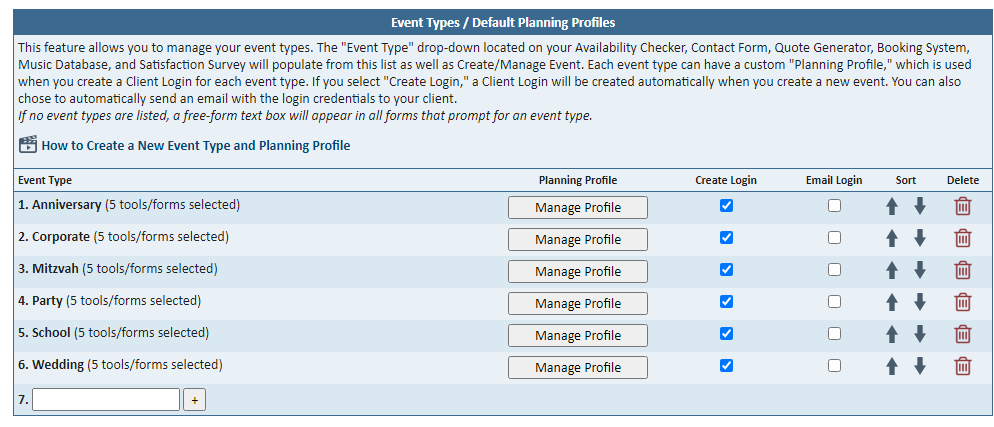Viewport: 994px width, 427px height.
Task: Open Manage Profile for Anniversary
Action: point(577,207)
